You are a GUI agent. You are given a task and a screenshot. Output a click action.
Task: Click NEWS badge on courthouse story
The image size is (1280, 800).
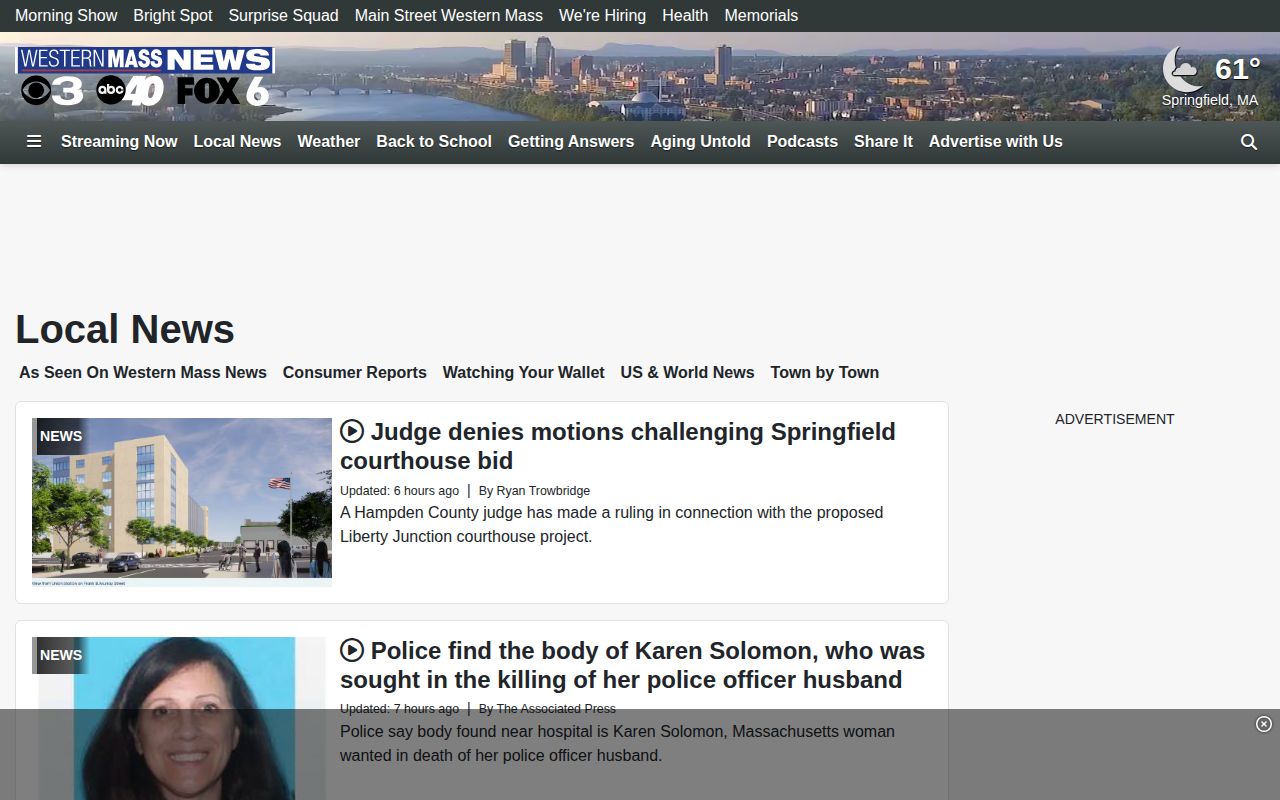61,436
